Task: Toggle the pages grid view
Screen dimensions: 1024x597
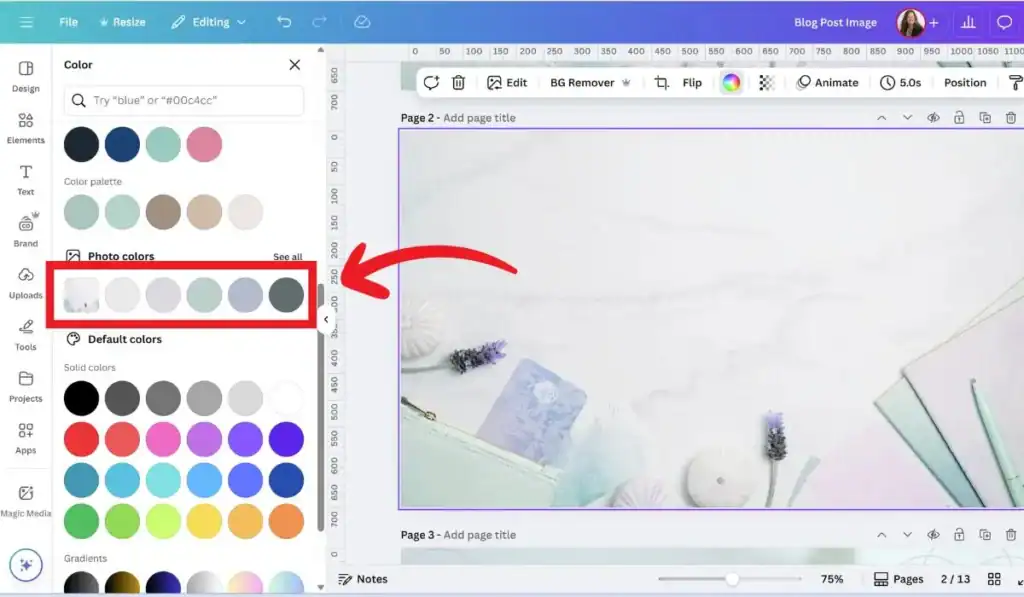Action: [x=995, y=579]
